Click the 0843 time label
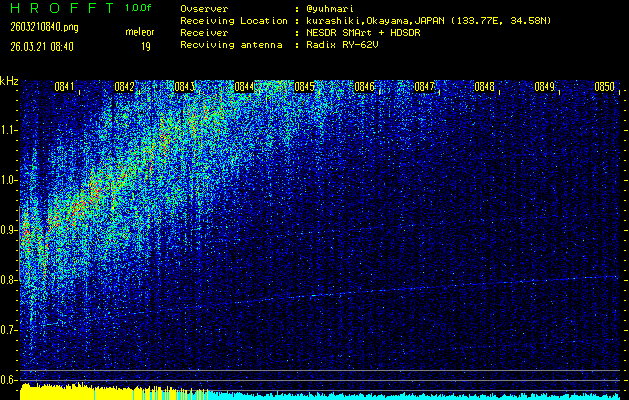This screenshot has height=400, width=629. [184, 87]
